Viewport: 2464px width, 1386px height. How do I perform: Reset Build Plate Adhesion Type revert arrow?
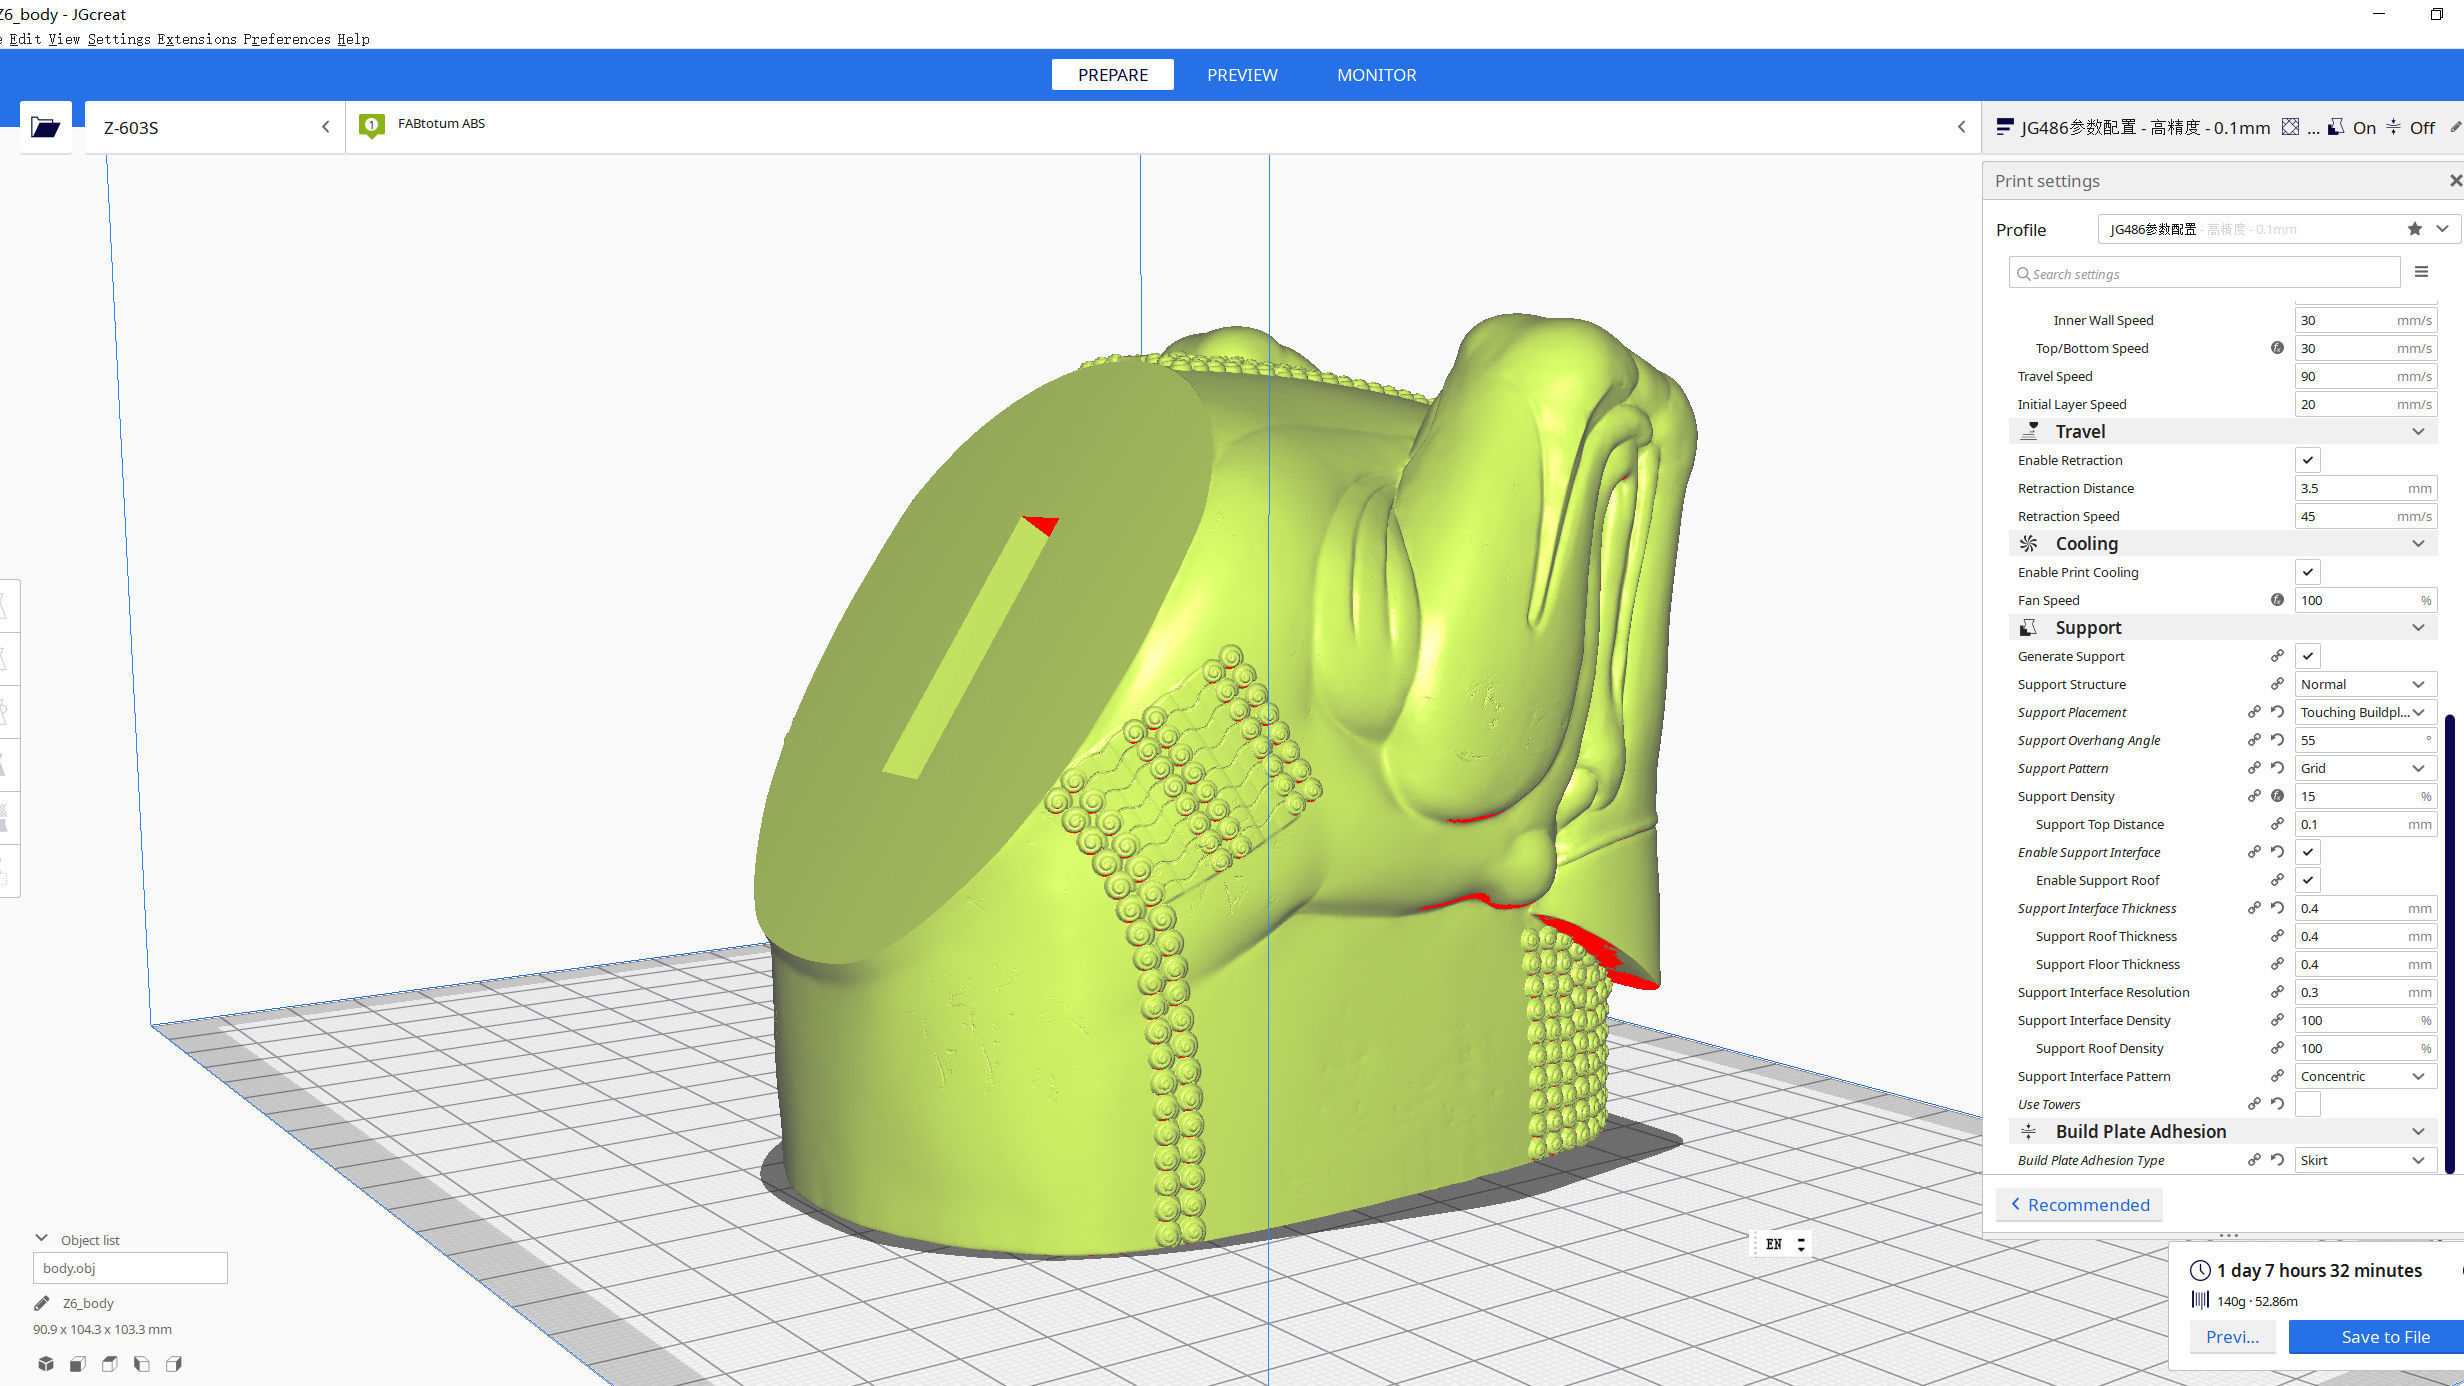(x=2277, y=1160)
